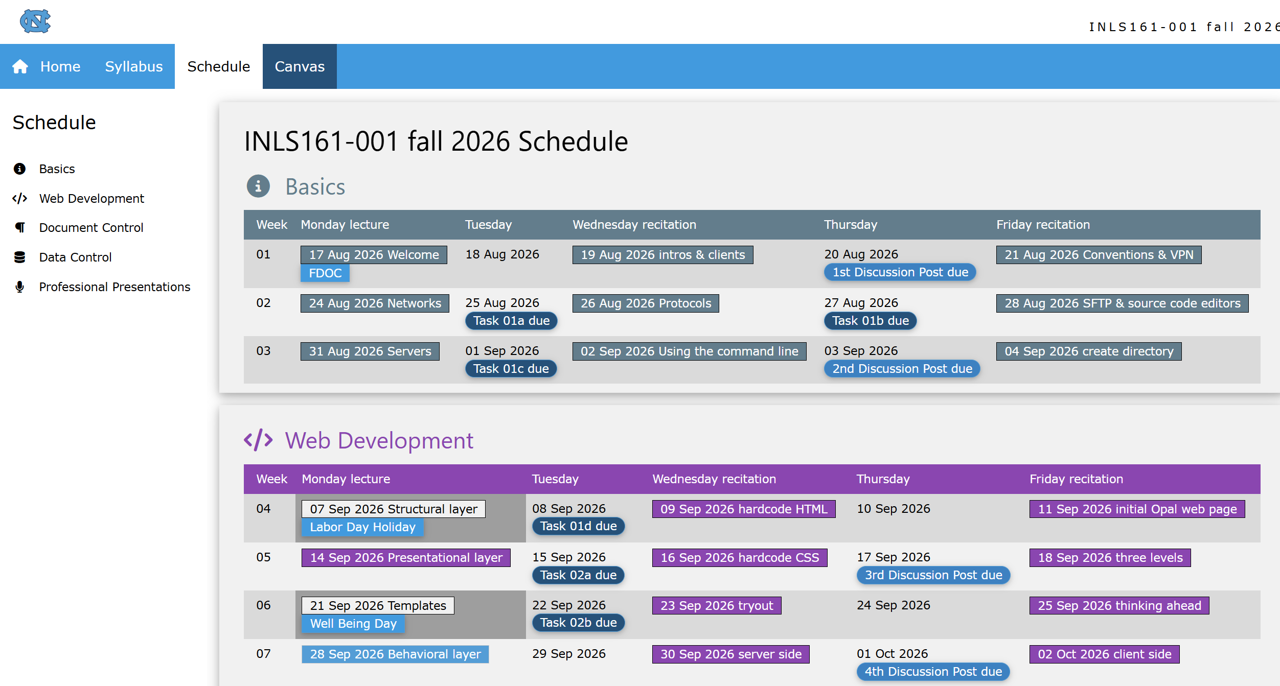Click the Document Control paragraph icon

coord(19,228)
